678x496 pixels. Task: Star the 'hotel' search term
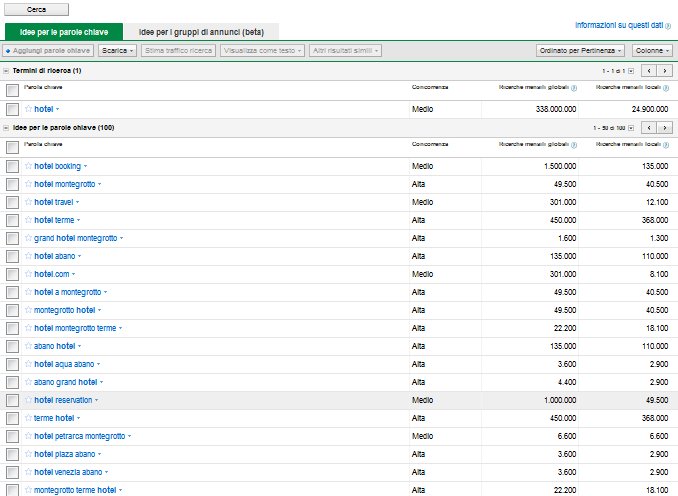[x=29, y=109]
